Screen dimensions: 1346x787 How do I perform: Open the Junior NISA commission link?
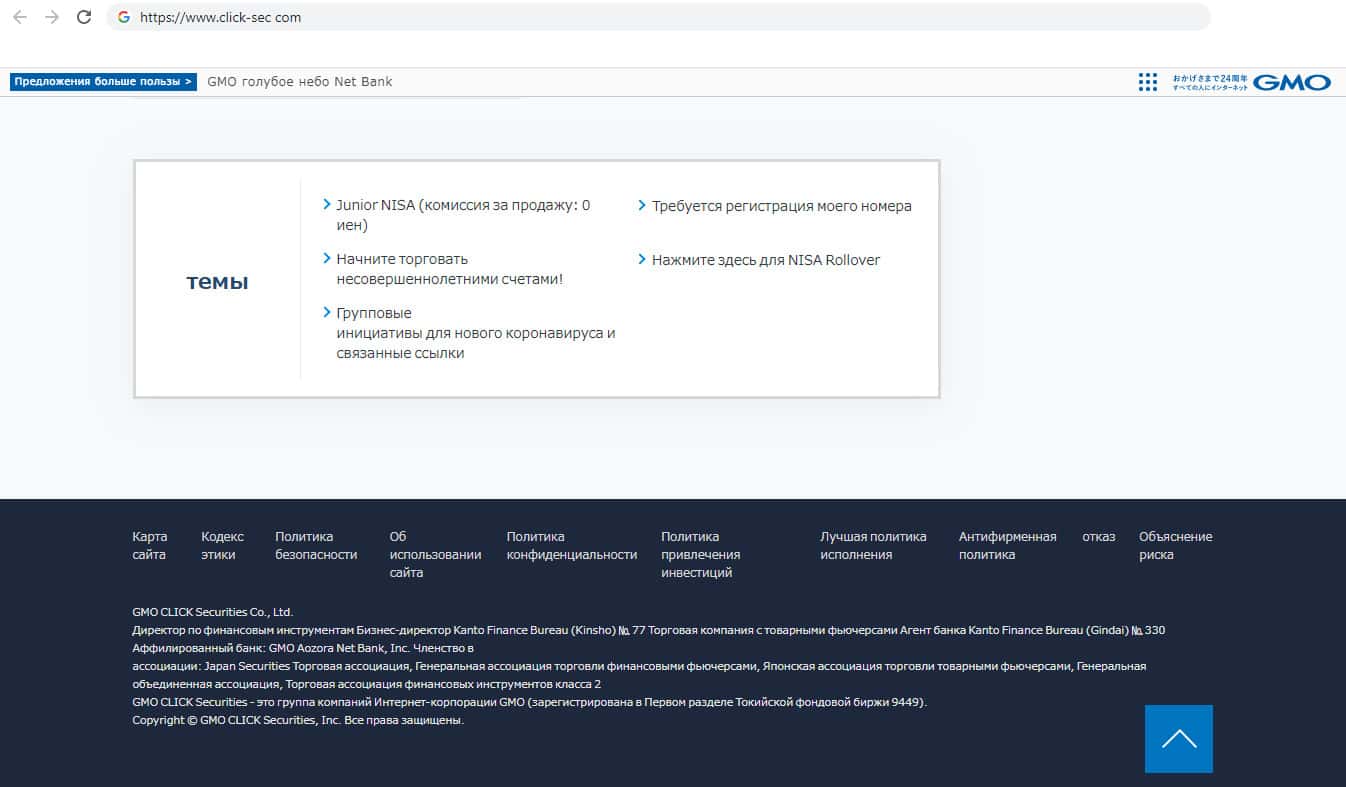pyautogui.click(x=463, y=215)
